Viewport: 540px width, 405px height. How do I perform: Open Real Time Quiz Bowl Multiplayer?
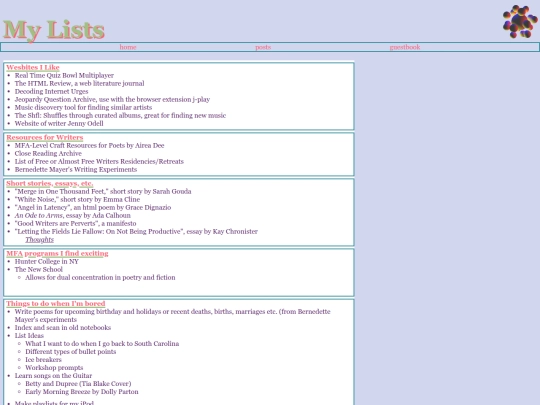coord(64,75)
